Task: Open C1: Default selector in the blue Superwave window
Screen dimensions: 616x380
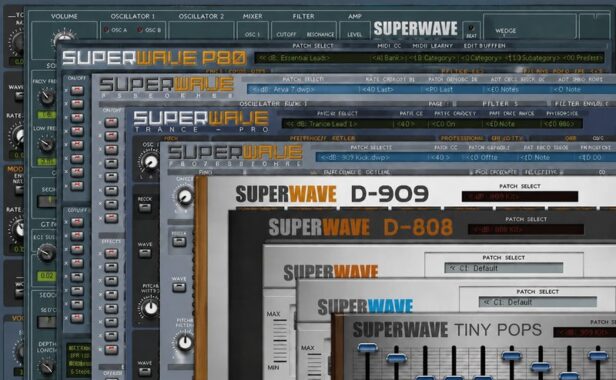Action: pos(537,302)
